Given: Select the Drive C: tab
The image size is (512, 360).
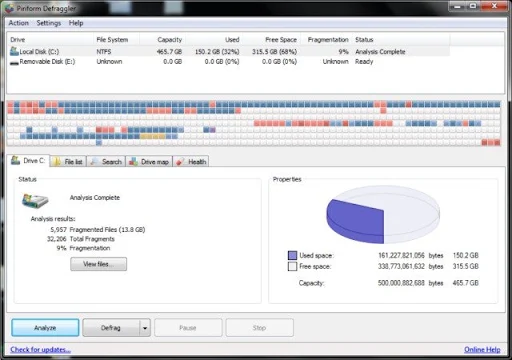Looking at the screenshot, I should pos(28,161).
